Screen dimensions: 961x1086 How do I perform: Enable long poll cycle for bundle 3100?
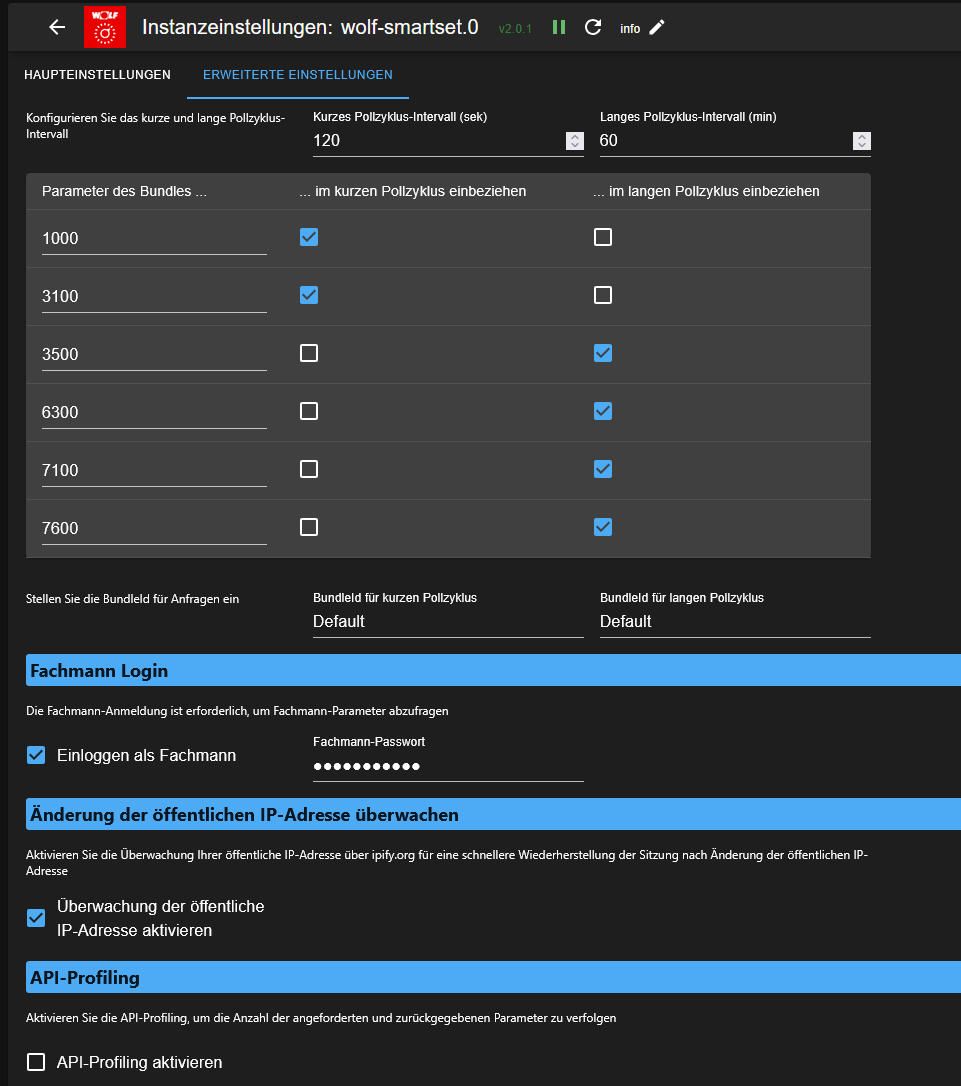pos(603,295)
